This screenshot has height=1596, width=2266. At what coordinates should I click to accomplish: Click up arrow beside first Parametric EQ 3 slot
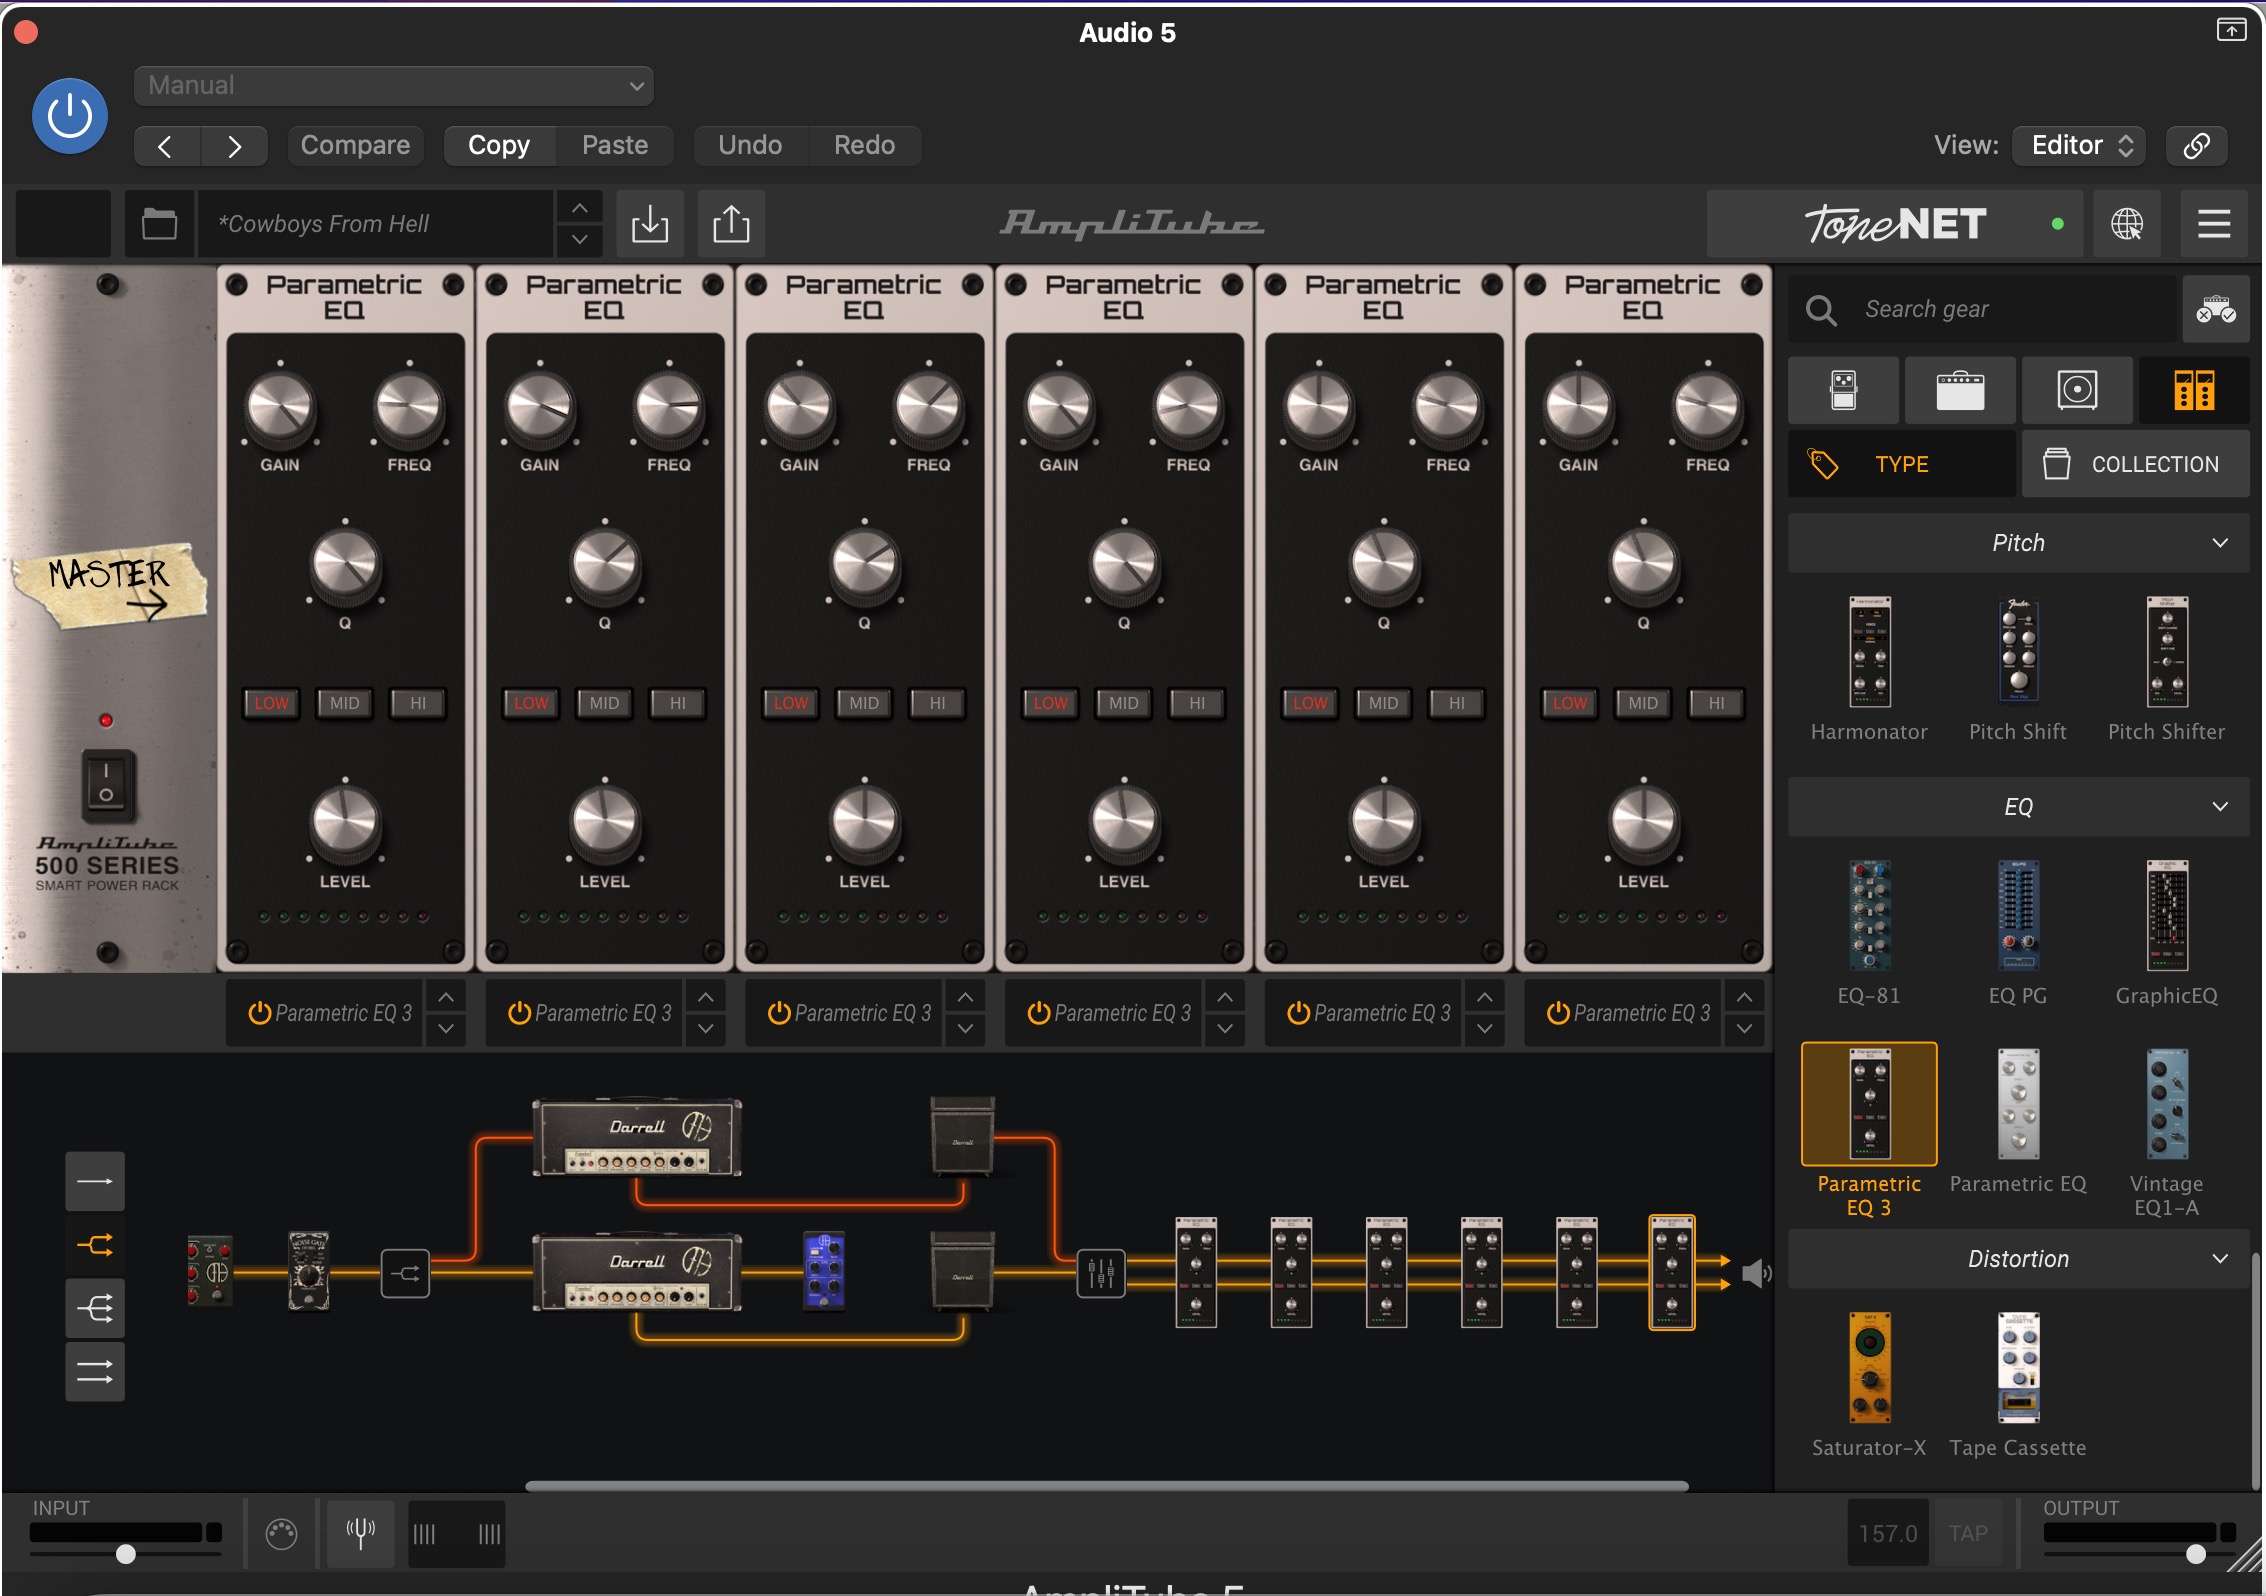point(446,997)
